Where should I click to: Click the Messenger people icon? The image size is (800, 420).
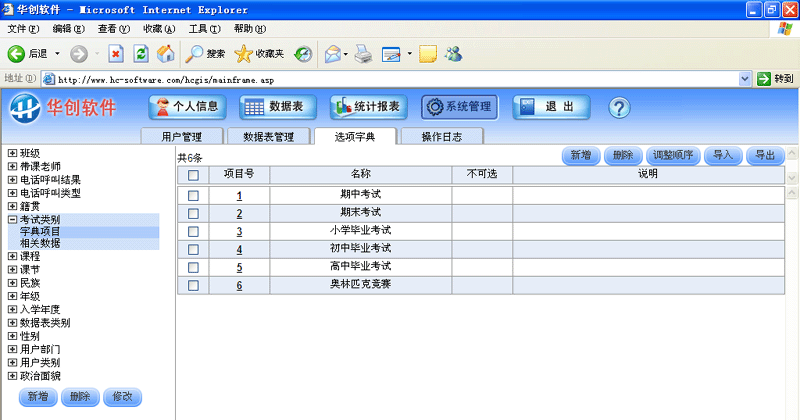pyautogui.click(x=453, y=54)
